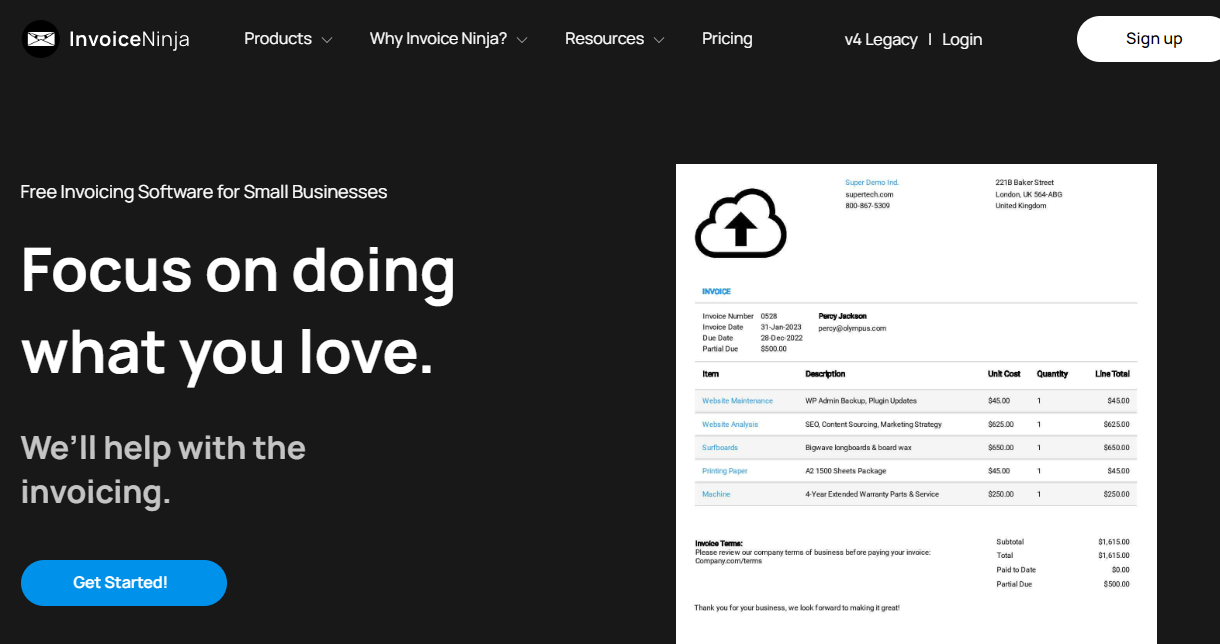The width and height of the screenshot is (1220, 644).
Task: Click the 221B Baker Street address
Action: click(1024, 182)
